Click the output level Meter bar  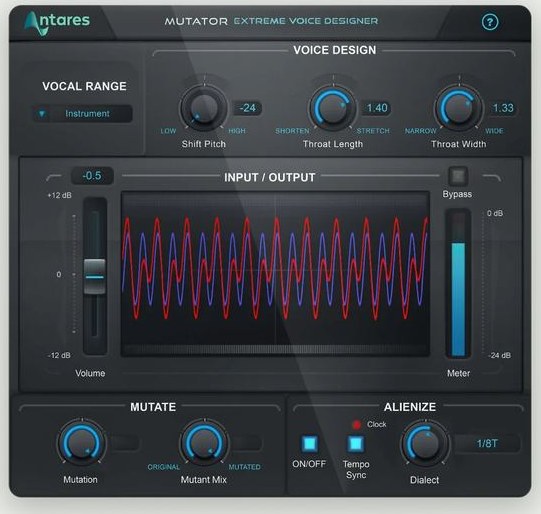(x=458, y=283)
